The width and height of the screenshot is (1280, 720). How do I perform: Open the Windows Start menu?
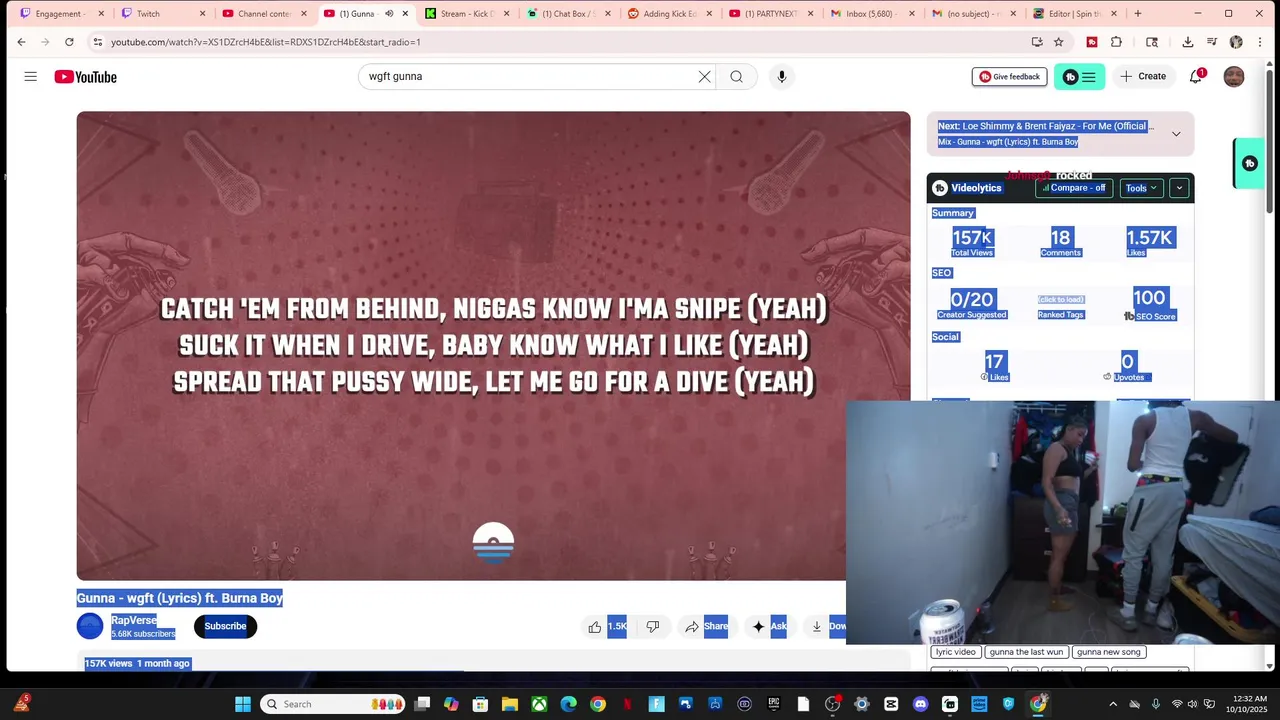click(x=243, y=704)
